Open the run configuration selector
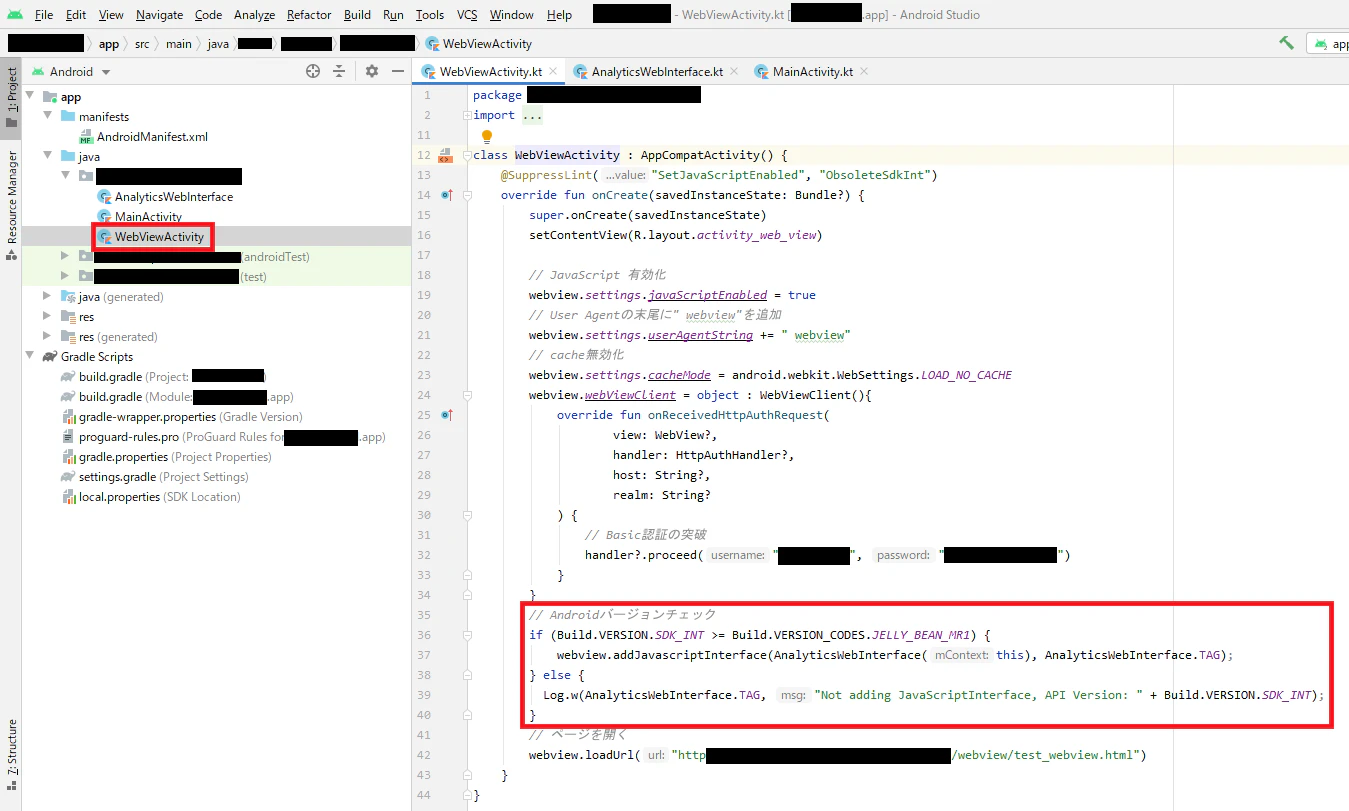1349x811 pixels. [x=1329, y=43]
